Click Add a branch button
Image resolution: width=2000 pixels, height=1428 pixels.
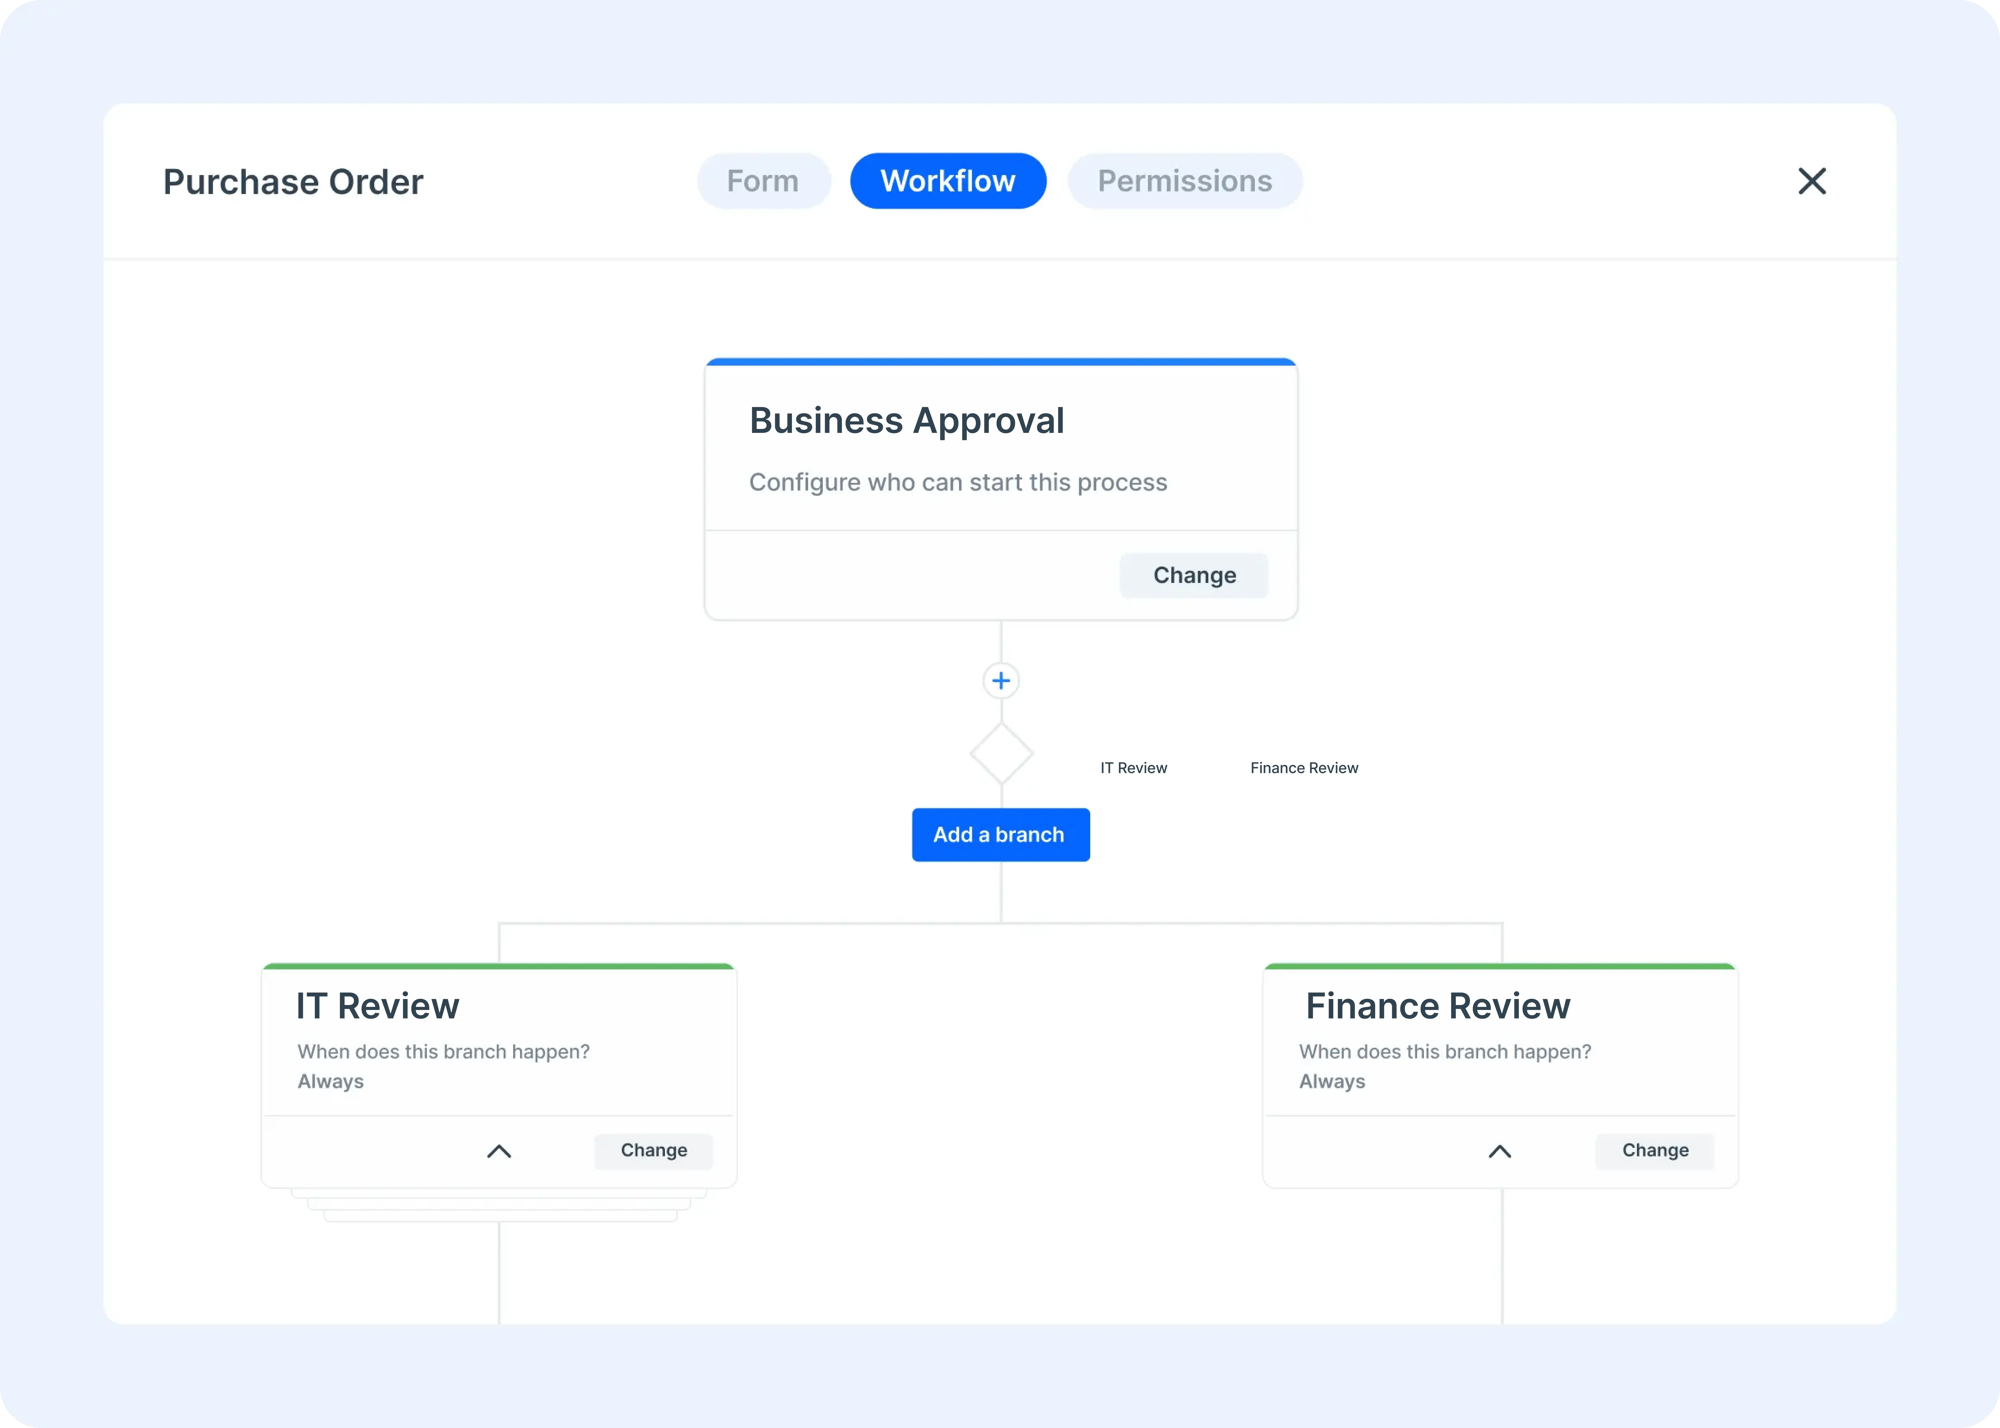tap(998, 835)
